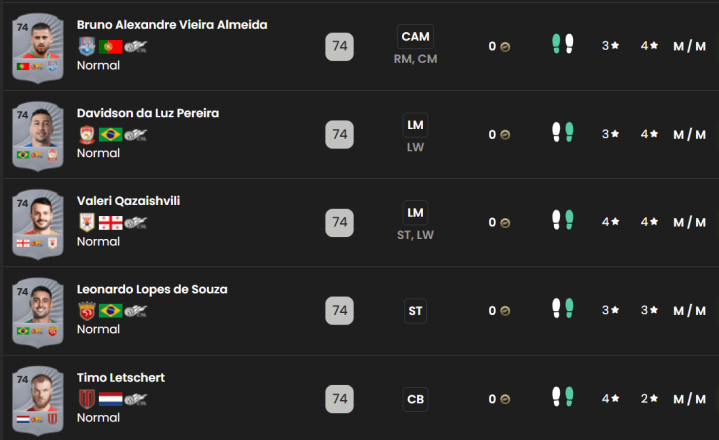Click Timo Letschert's player card thumbnail
719x440 pixels.
click(x=38, y=400)
